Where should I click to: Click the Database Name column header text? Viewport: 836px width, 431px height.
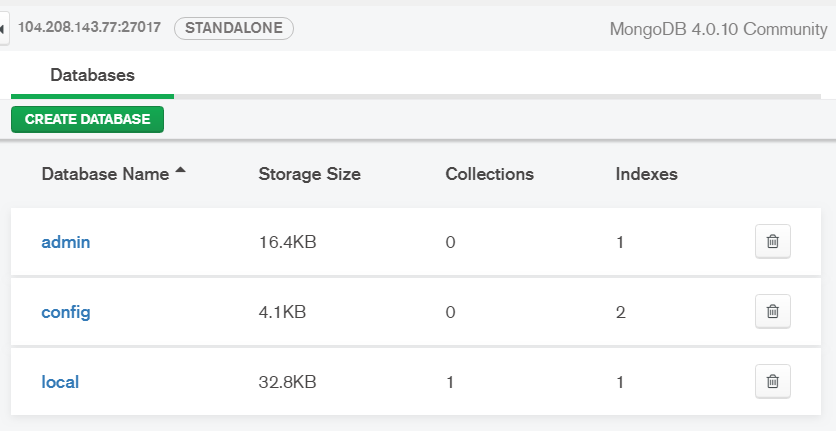(x=105, y=174)
